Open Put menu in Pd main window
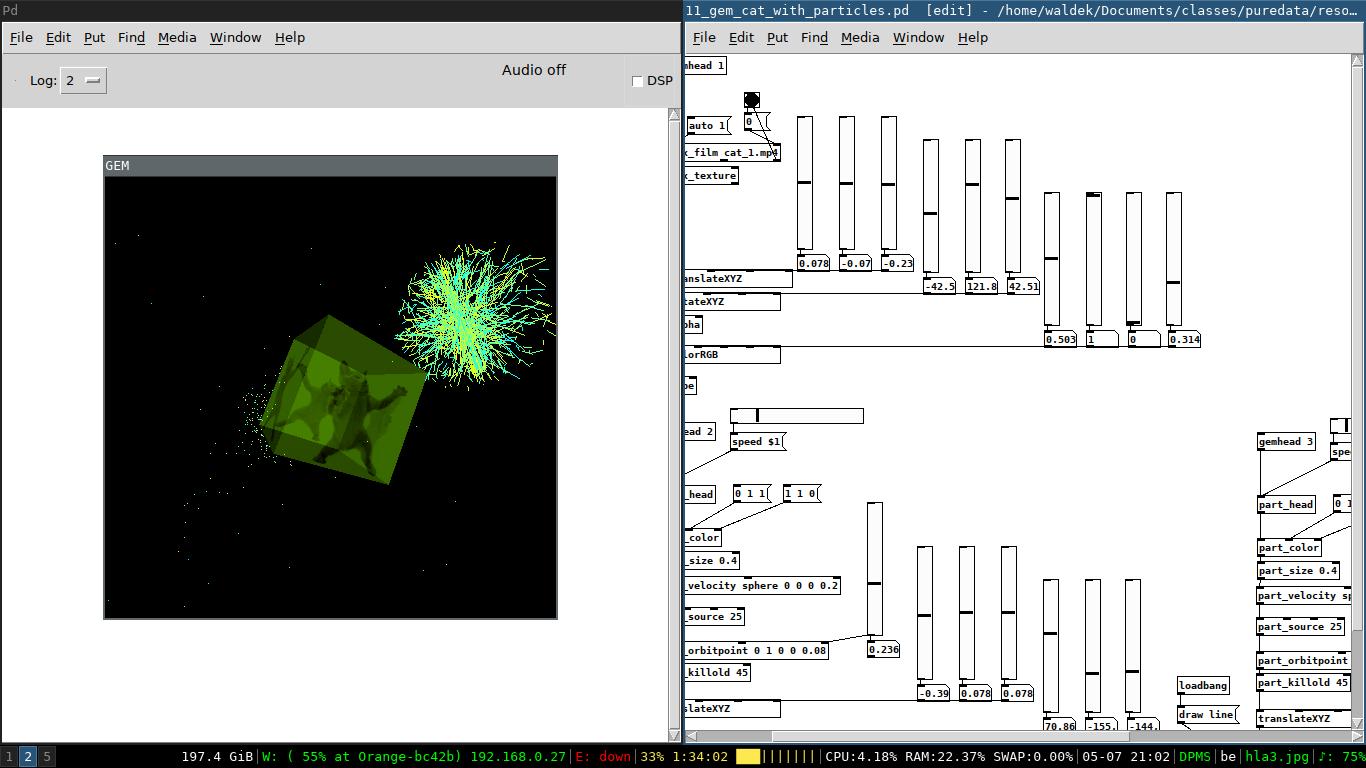This screenshot has height=768, width=1366. coord(94,37)
